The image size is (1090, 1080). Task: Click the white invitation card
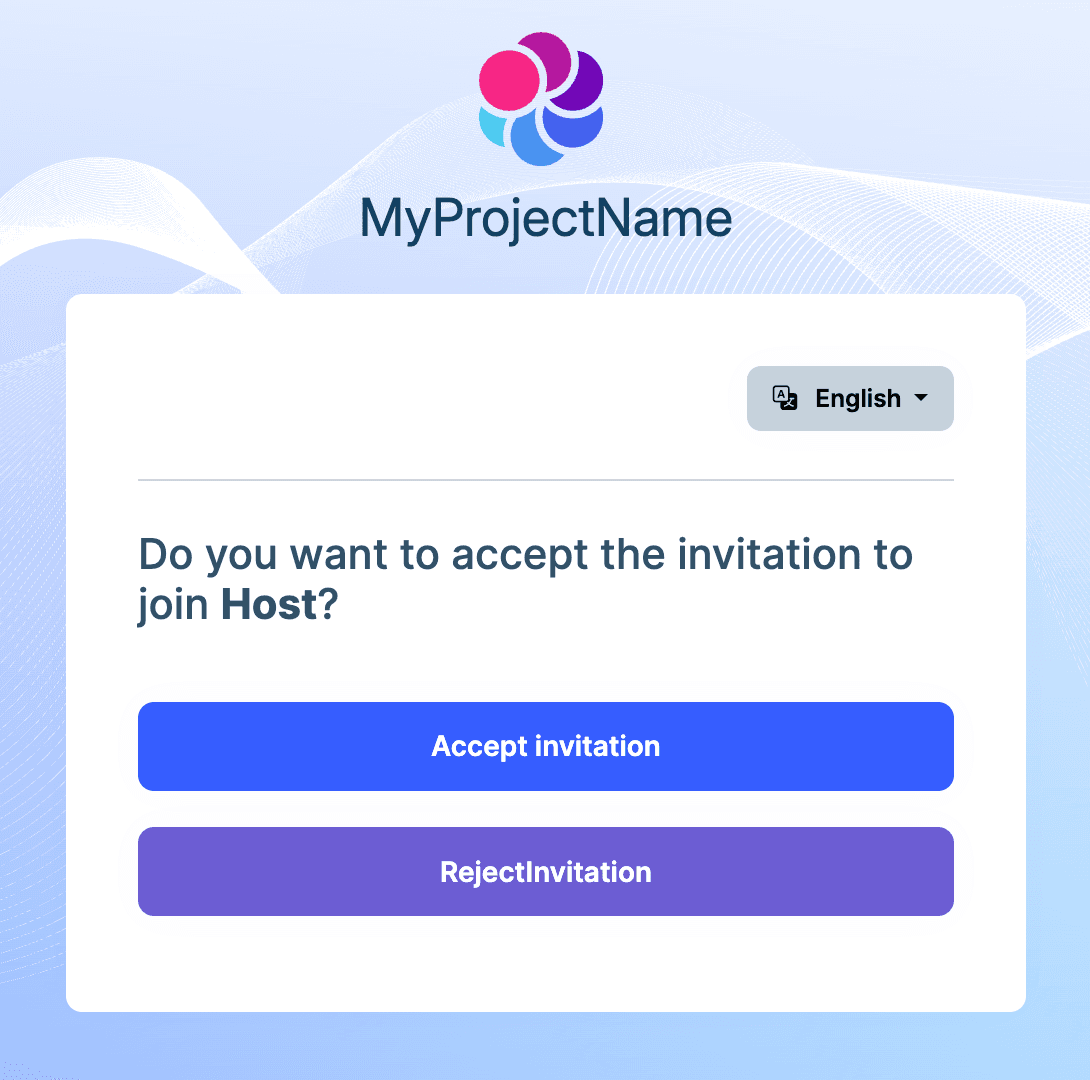tap(545, 960)
